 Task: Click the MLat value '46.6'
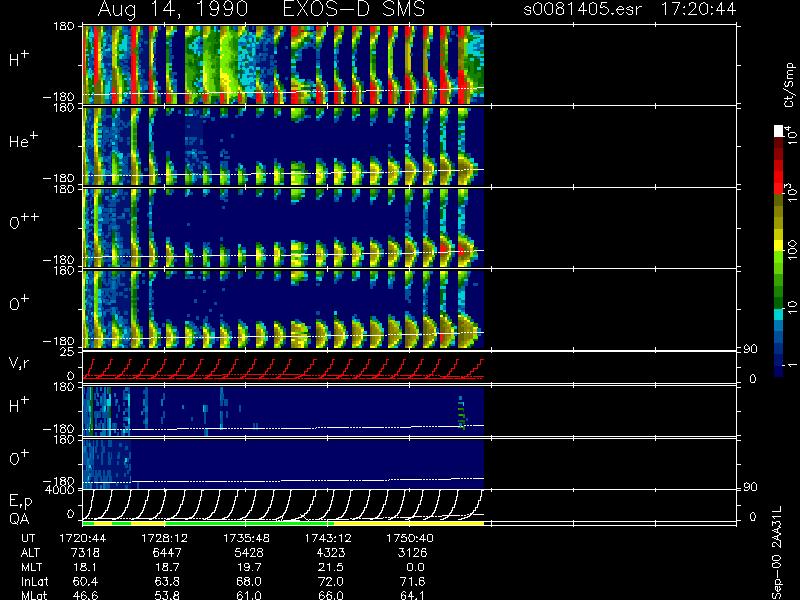pos(87,595)
